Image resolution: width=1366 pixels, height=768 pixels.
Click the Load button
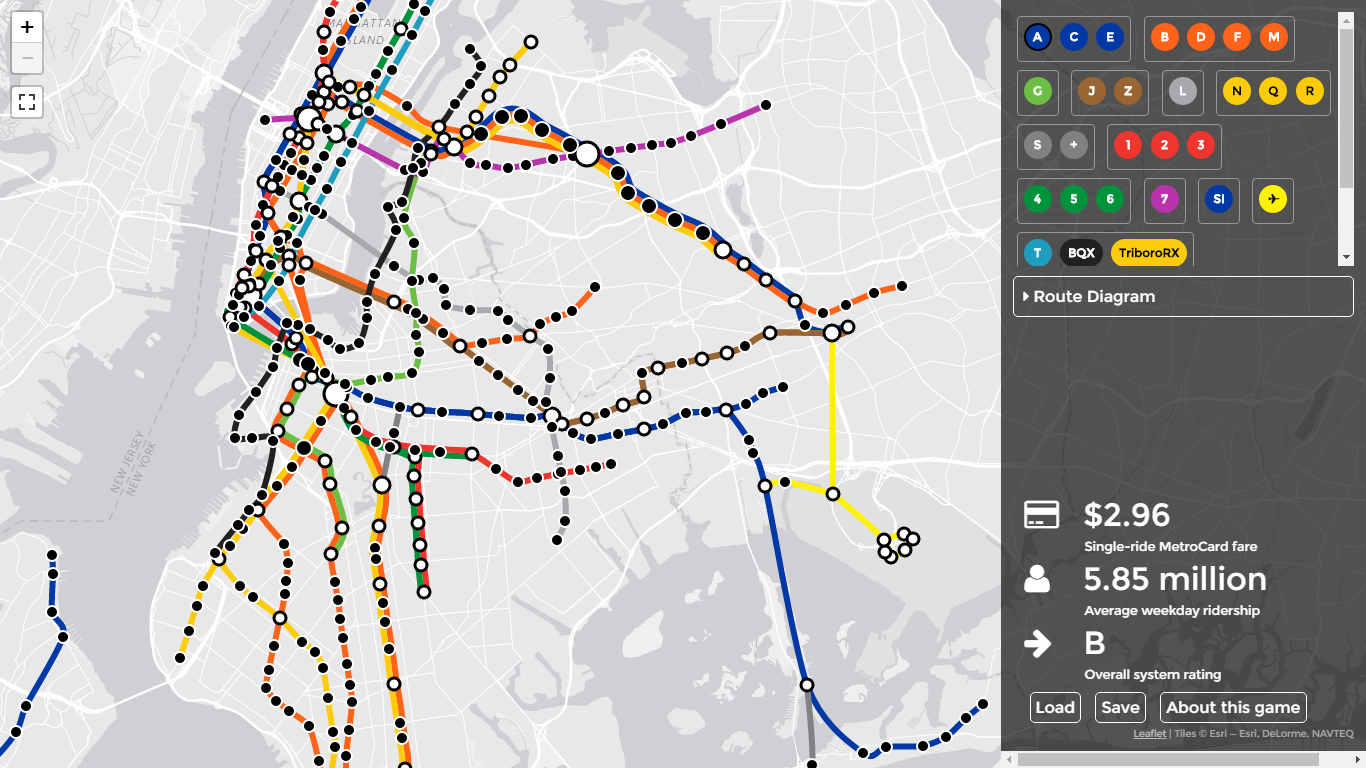[1055, 707]
